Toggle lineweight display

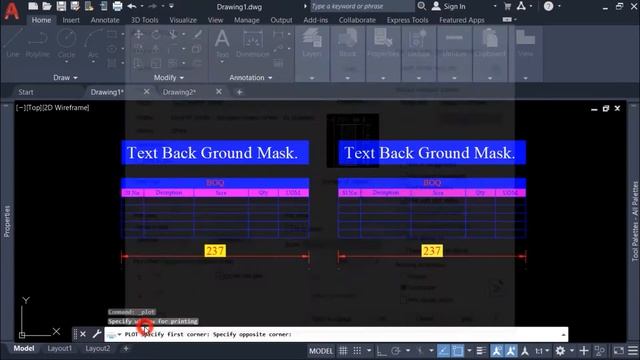(481, 351)
